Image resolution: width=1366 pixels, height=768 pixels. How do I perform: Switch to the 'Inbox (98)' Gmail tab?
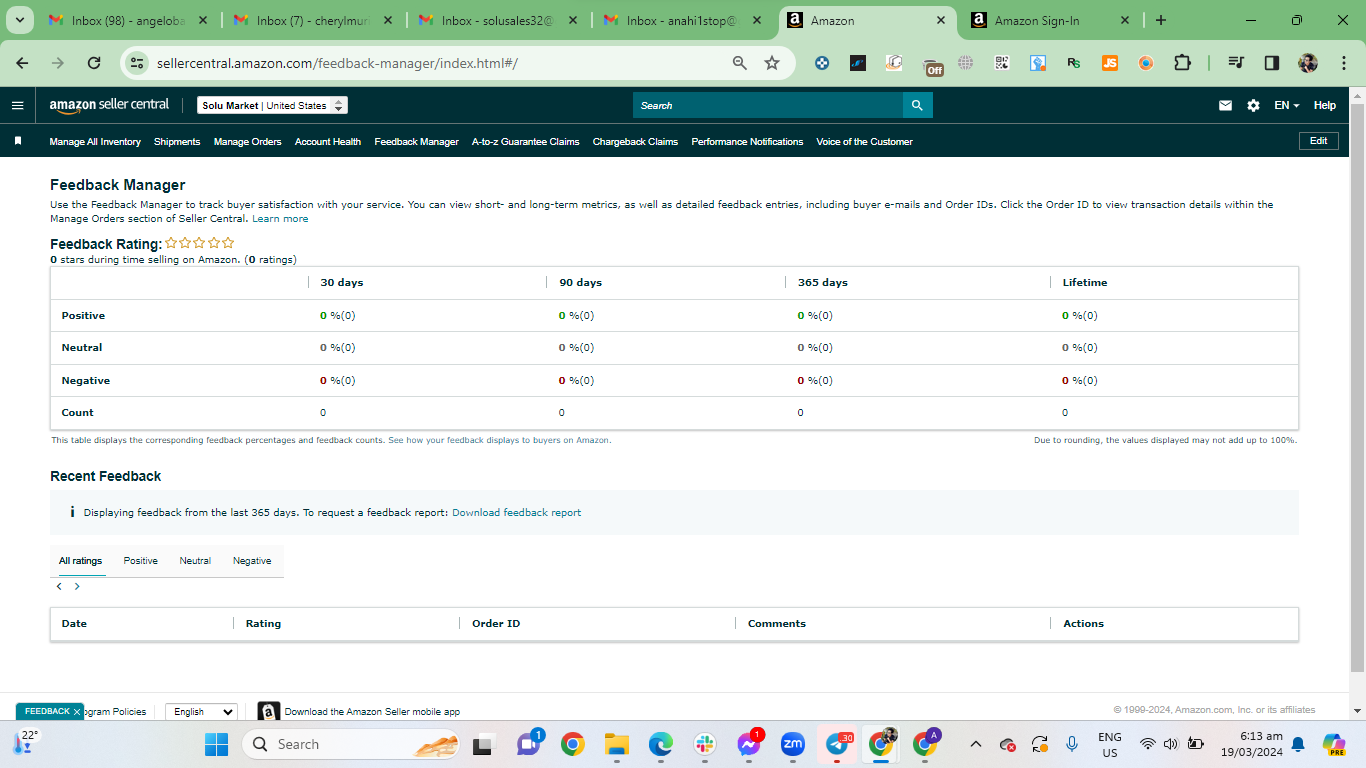click(129, 20)
